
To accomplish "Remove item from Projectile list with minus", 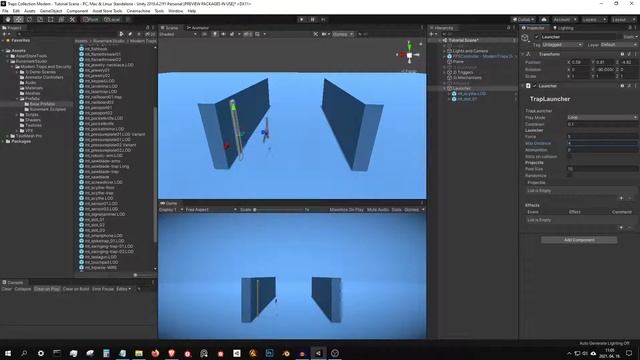I will pyautogui.click(x=630, y=198).
